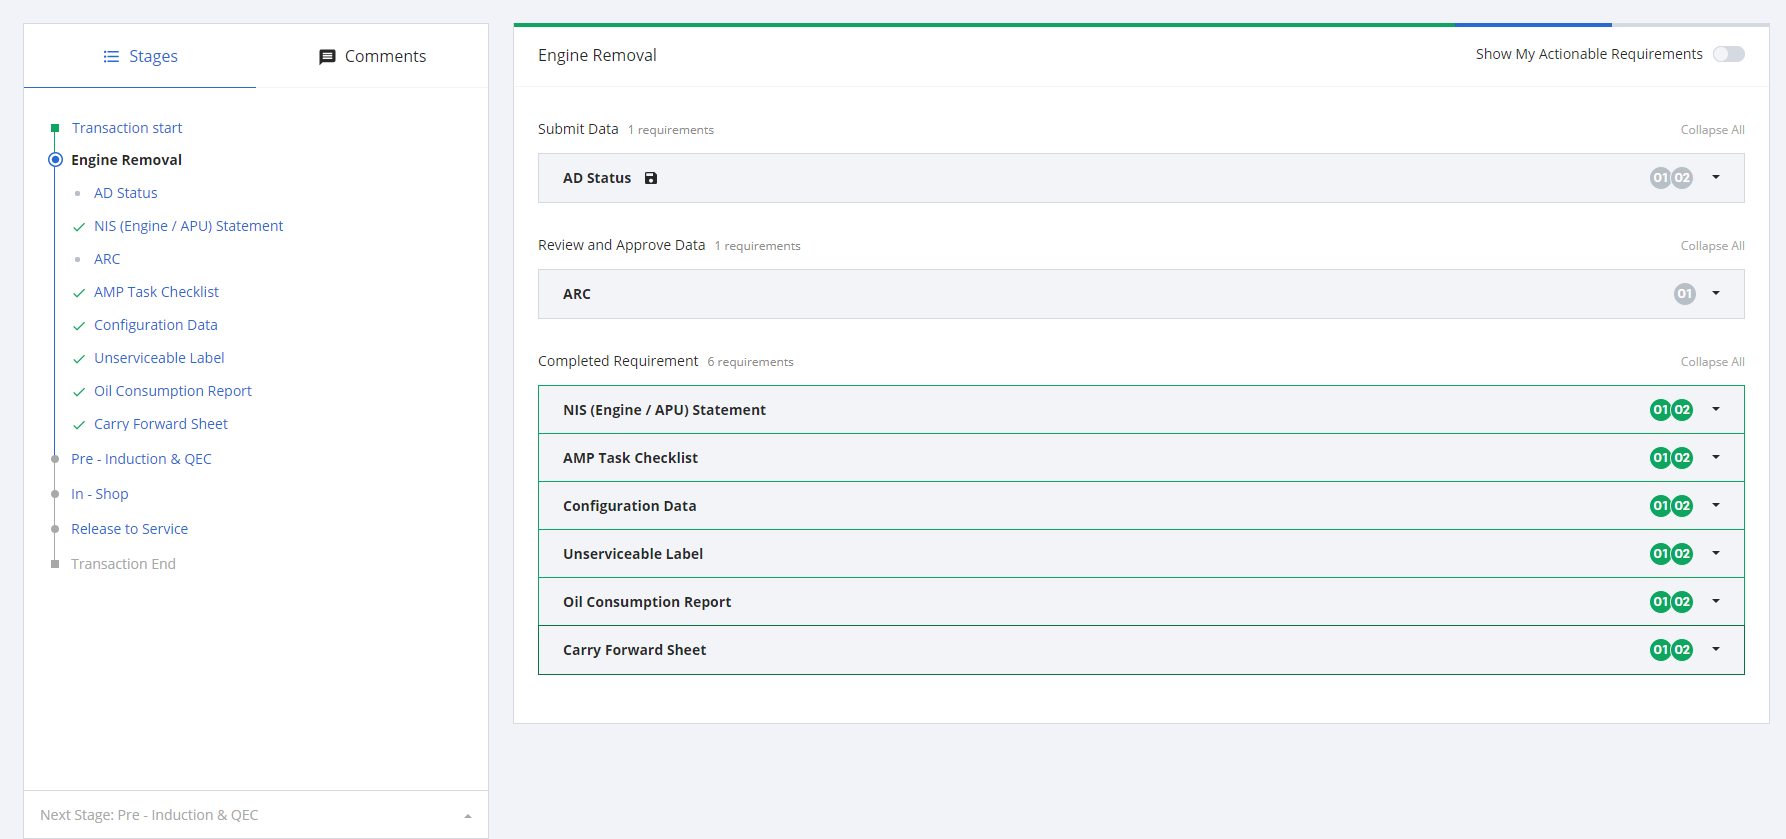Viewport: 1786px width, 839px height.
Task: Open AD Status link in sidebar
Action: (x=126, y=193)
